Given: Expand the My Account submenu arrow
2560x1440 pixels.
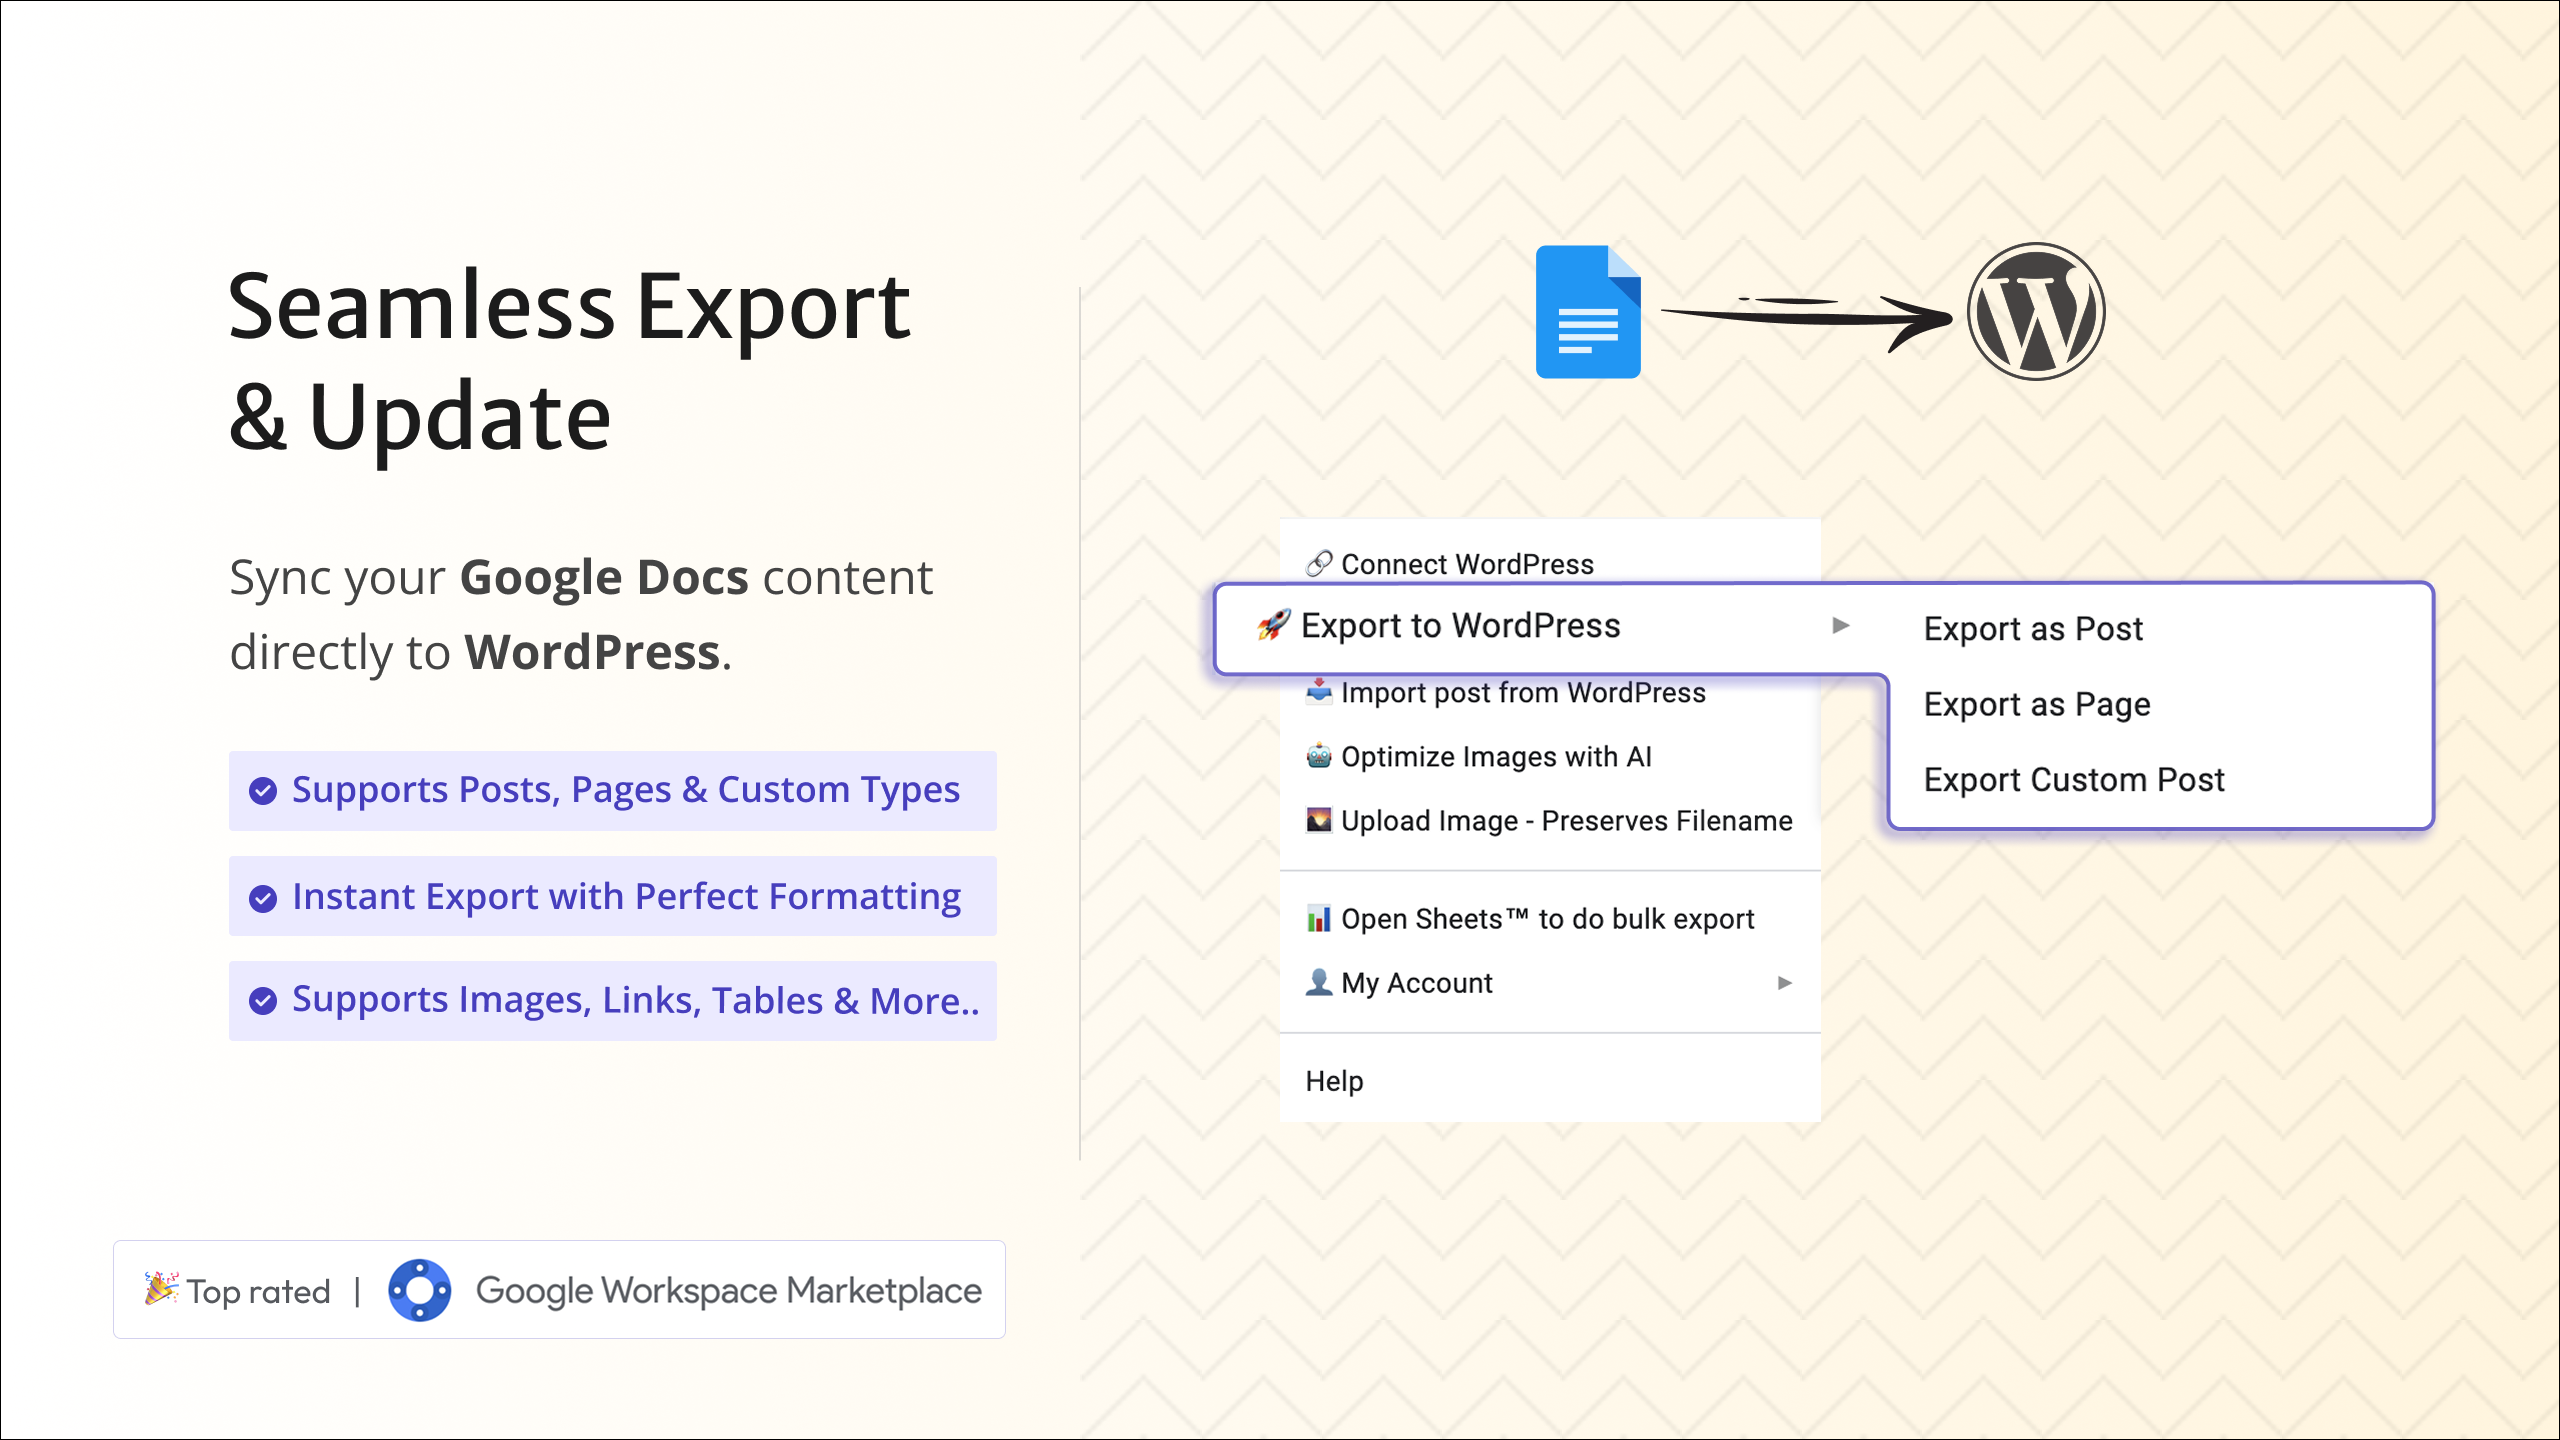Looking at the screenshot, I should click(1785, 983).
